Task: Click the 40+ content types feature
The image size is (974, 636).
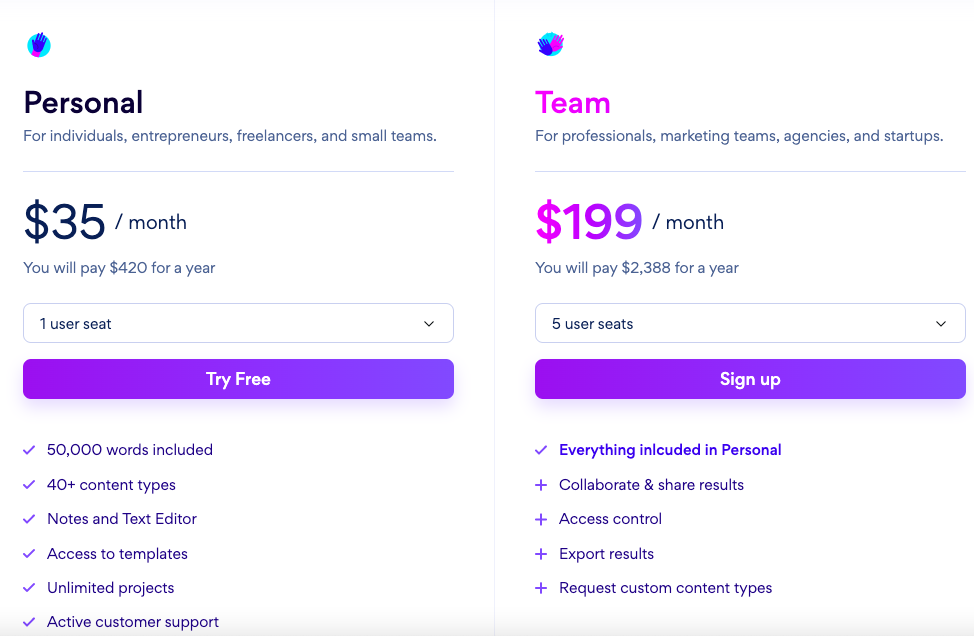Action: (x=111, y=484)
